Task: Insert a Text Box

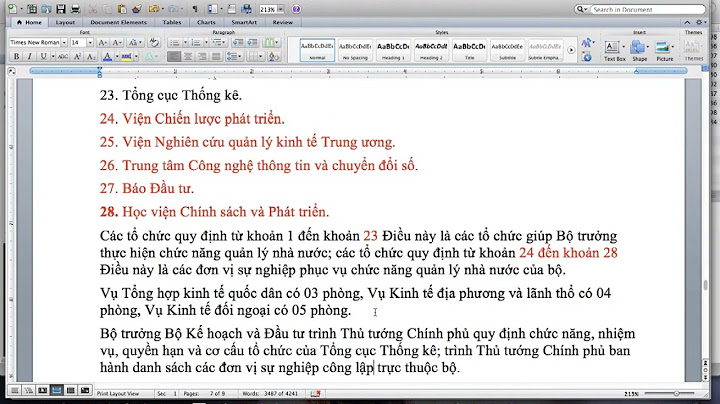Action: (x=614, y=50)
